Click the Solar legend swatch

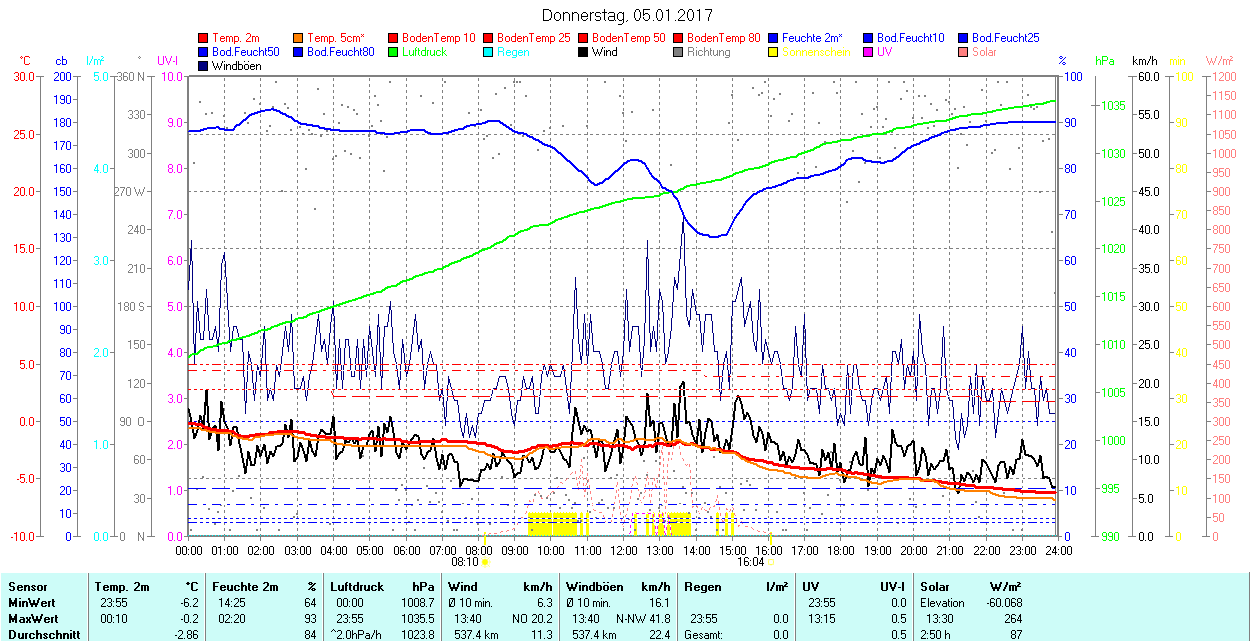(964, 52)
